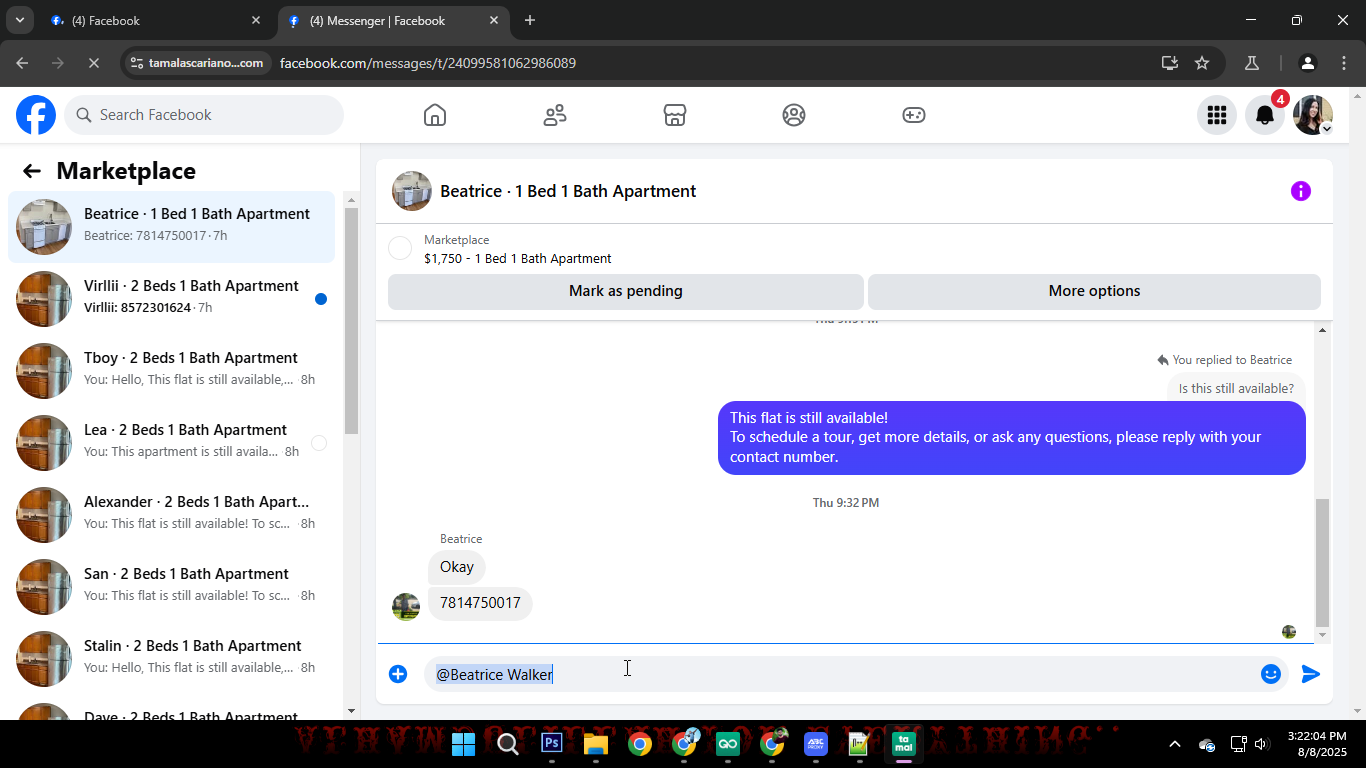Viewport: 1366px width, 768px height.
Task: Toggle the read circle on Lea conversation
Action: click(319, 443)
